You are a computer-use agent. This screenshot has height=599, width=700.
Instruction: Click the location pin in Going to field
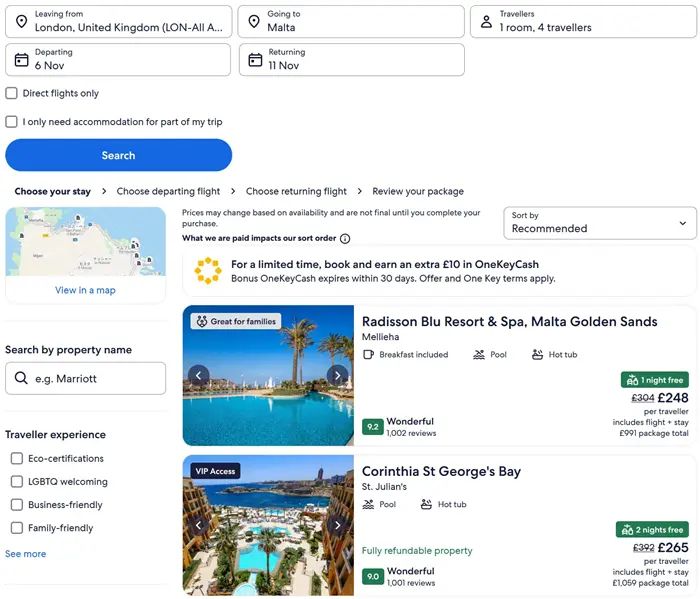(254, 22)
